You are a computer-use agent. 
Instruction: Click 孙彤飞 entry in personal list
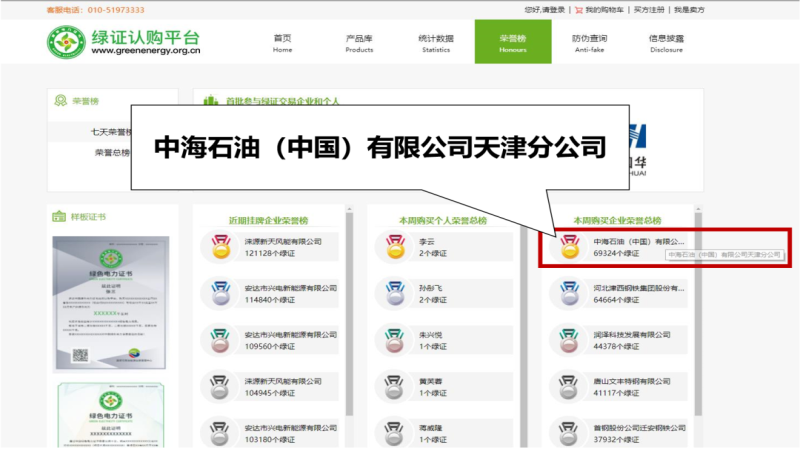point(431,288)
